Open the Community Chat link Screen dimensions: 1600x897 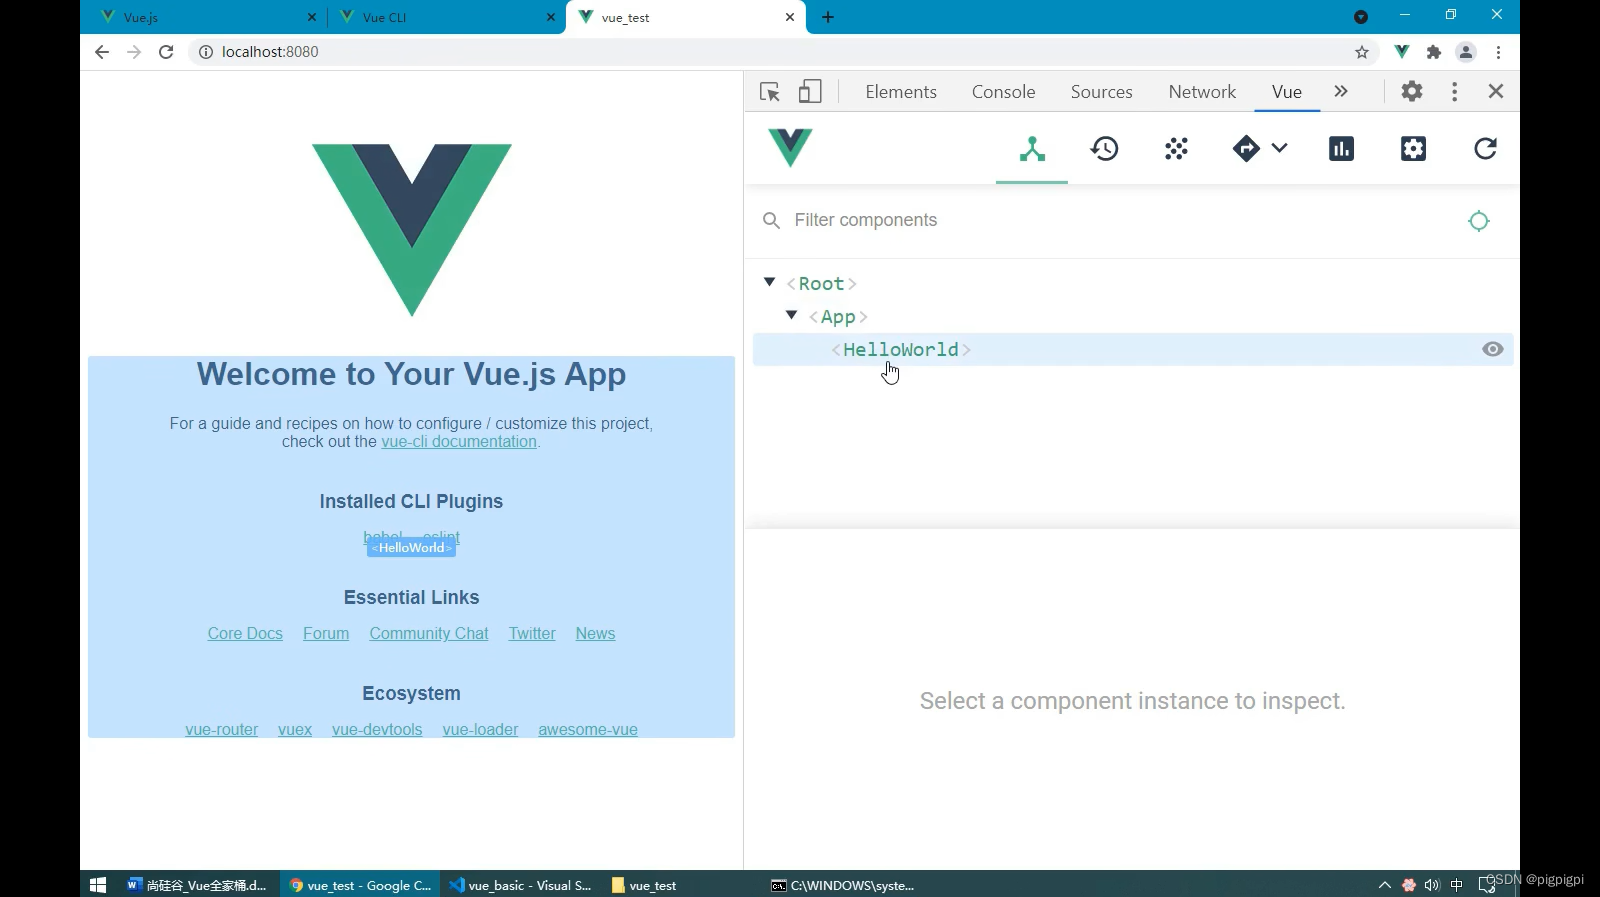[x=429, y=634]
